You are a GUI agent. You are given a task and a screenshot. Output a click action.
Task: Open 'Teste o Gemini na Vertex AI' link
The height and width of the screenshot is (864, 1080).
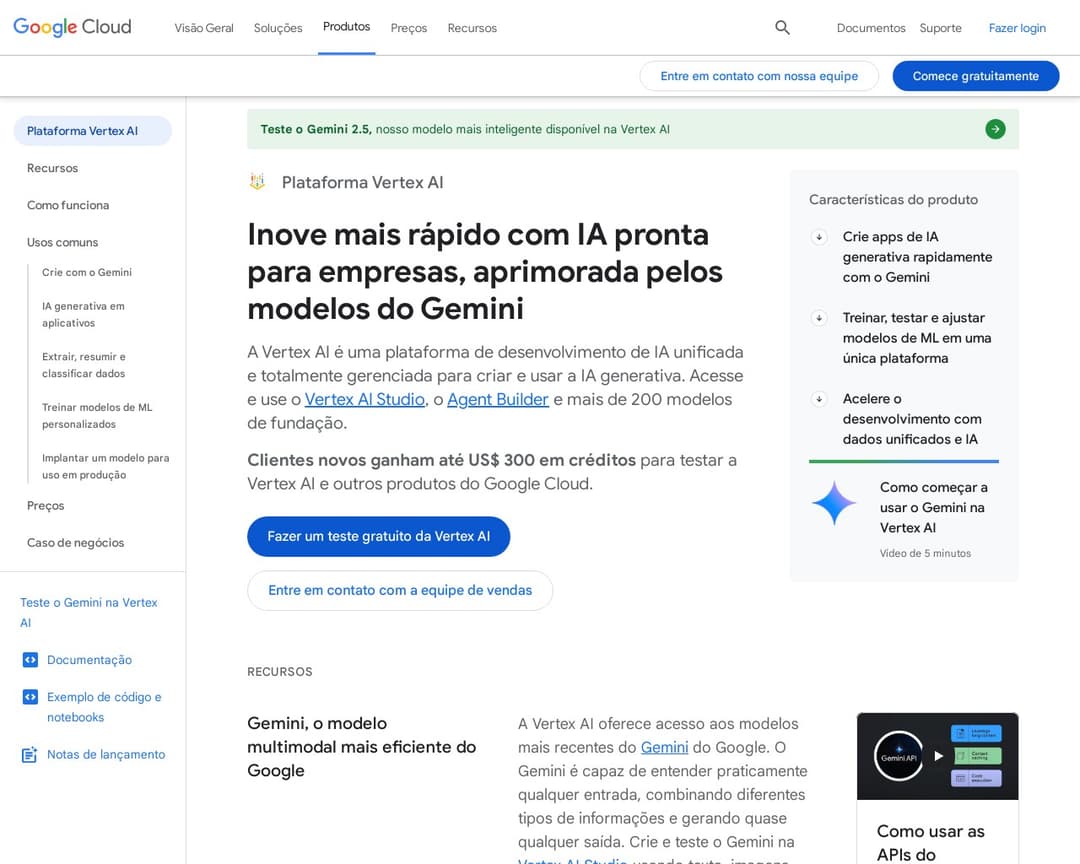coord(89,613)
